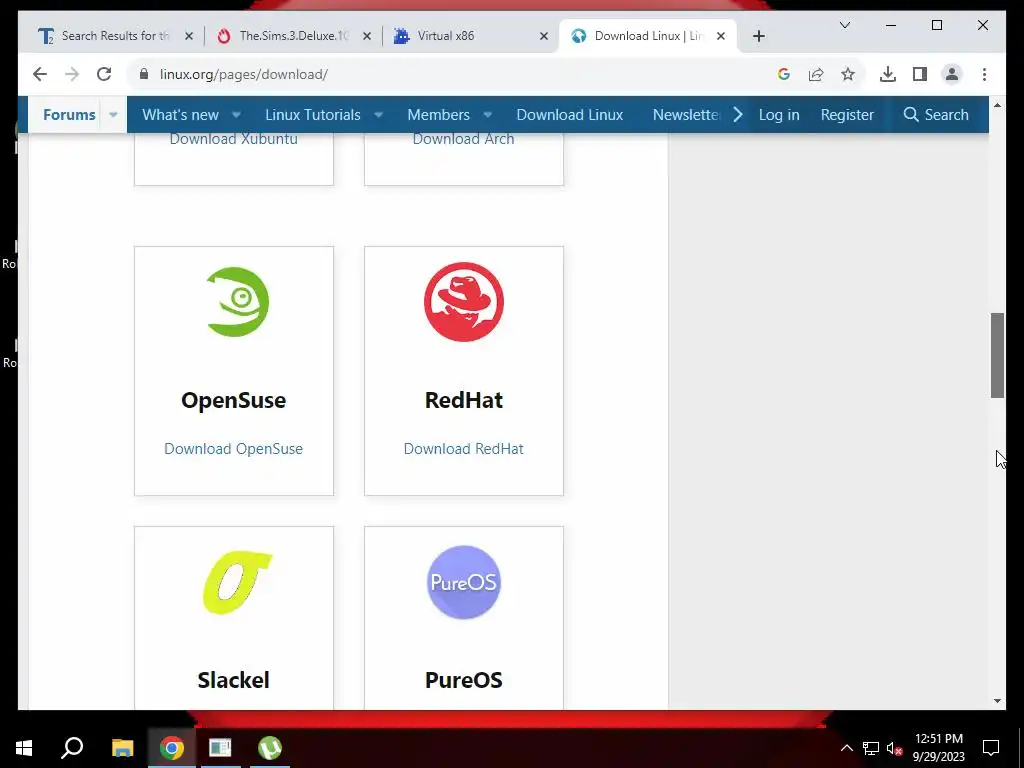Click the Slackel logo image

[x=237, y=583]
